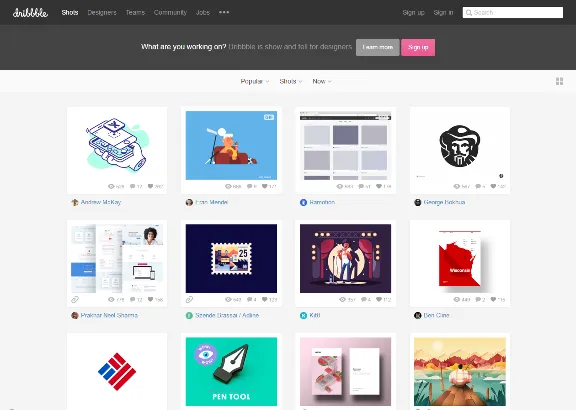
Task: Open the stage performers illustration shot
Action: 346,259
